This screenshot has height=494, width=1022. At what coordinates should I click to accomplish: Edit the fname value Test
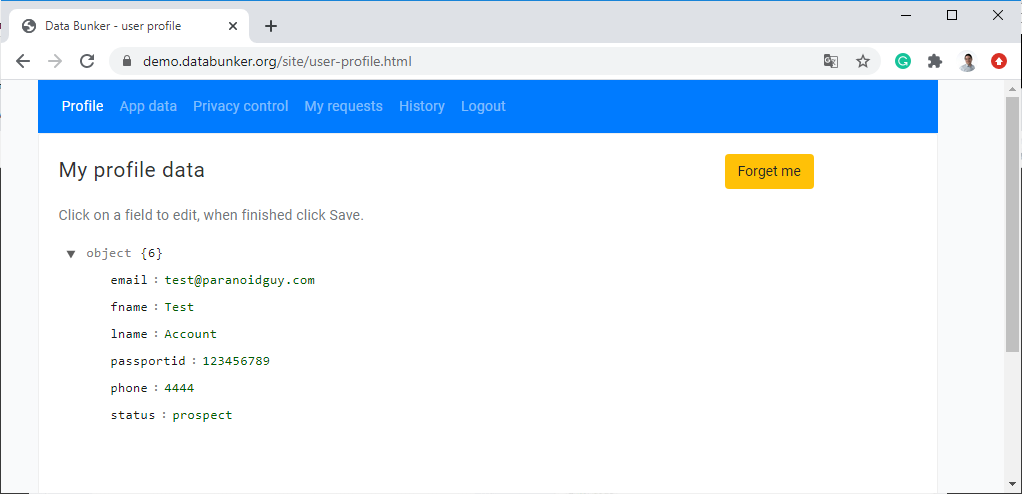click(x=179, y=307)
